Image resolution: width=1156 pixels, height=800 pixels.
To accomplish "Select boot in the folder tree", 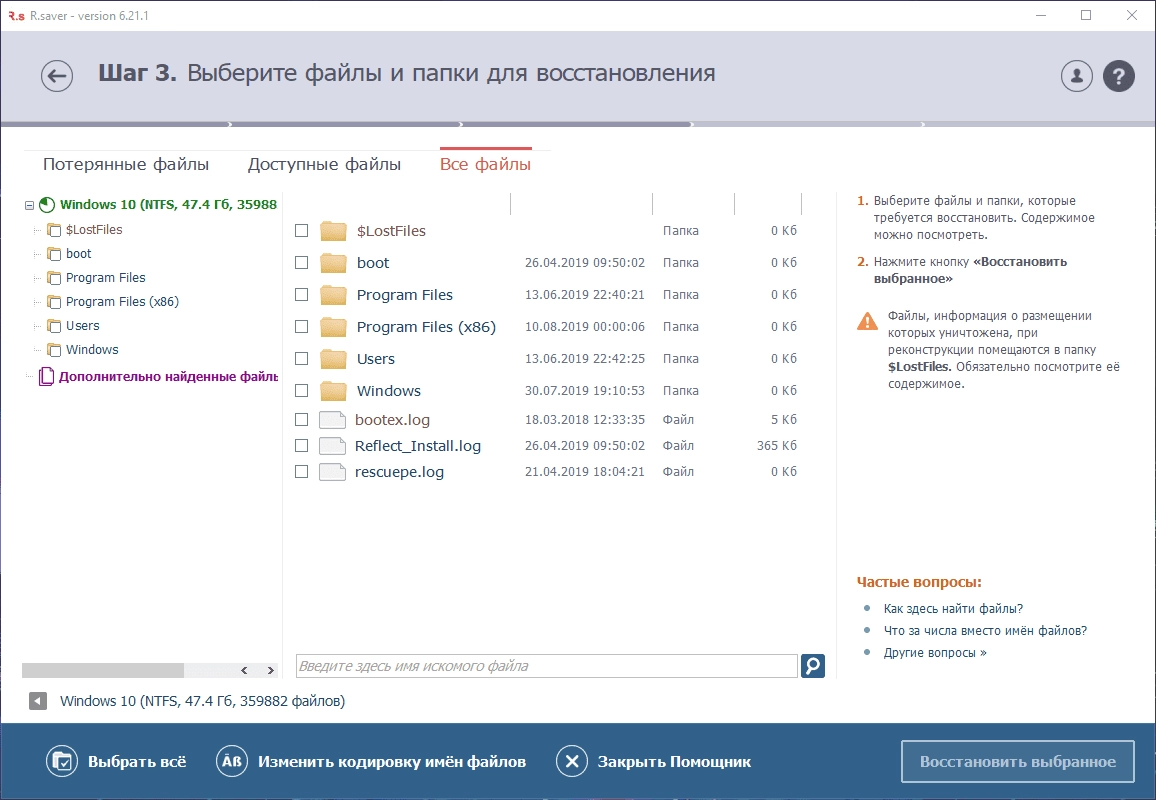I will point(78,254).
